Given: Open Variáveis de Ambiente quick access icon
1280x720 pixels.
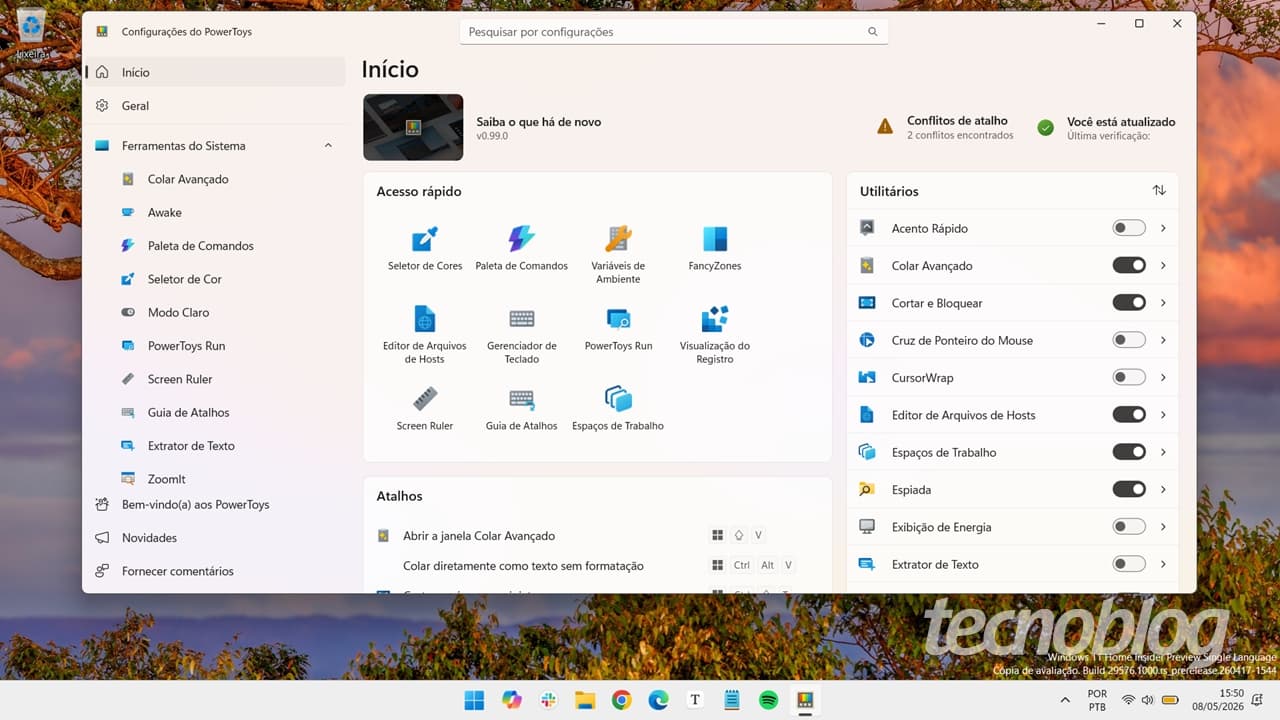Looking at the screenshot, I should [x=618, y=255].
